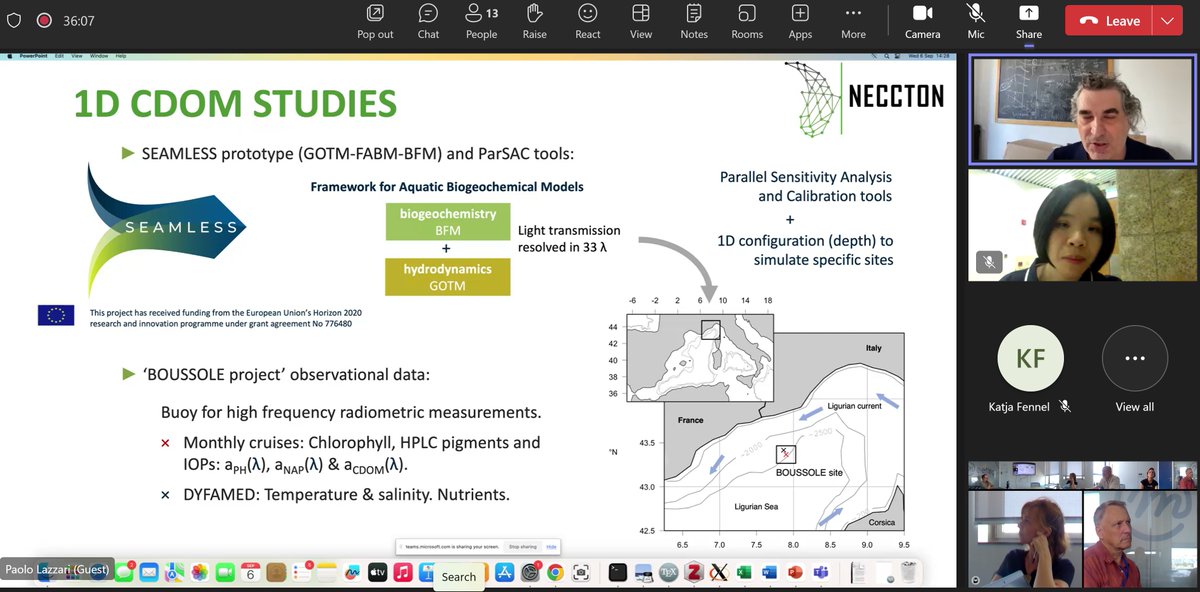1200x592 pixels.
Task: Open the Edit menu in PowerPoint
Action: click(59, 56)
